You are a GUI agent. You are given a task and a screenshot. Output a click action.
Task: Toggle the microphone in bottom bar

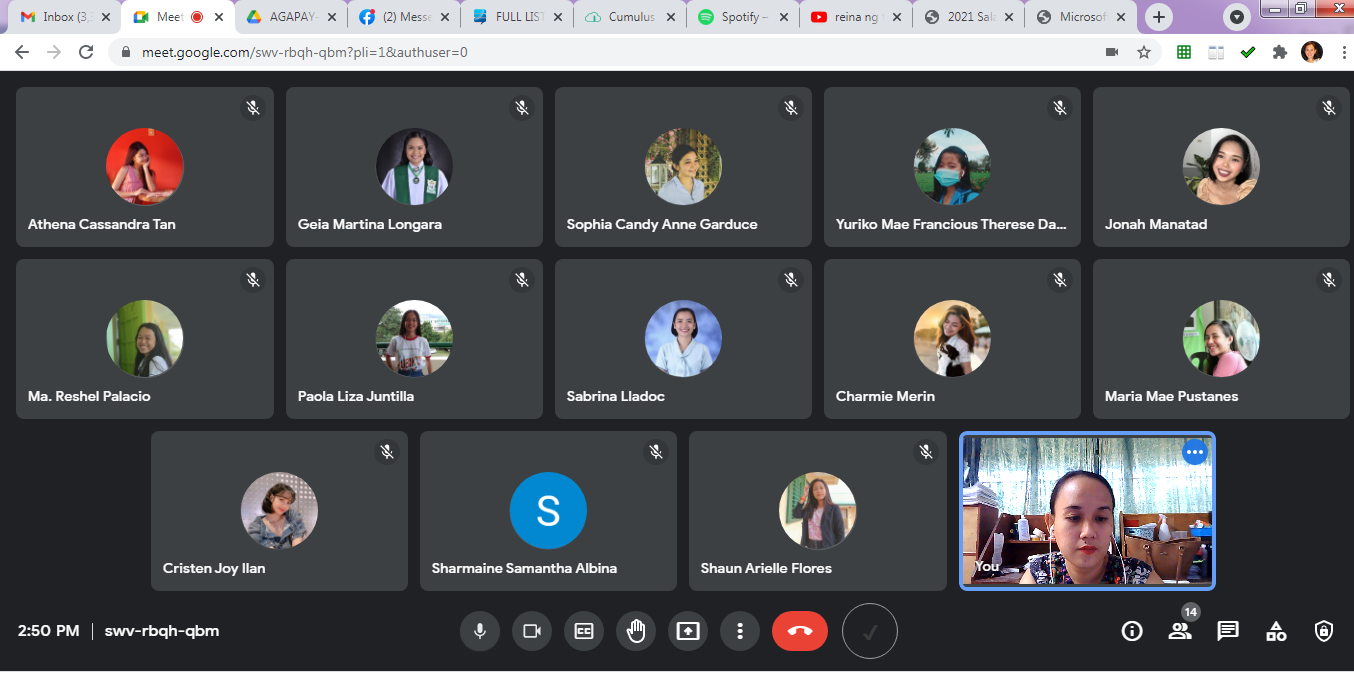pos(480,631)
